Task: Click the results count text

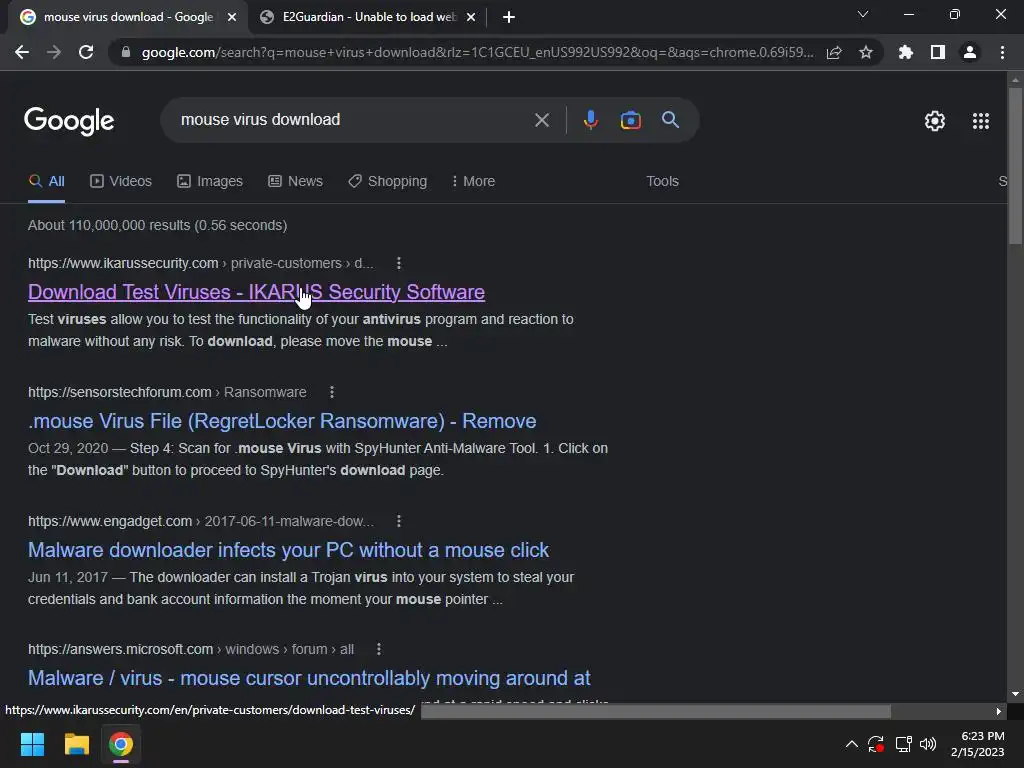Action: [157, 225]
